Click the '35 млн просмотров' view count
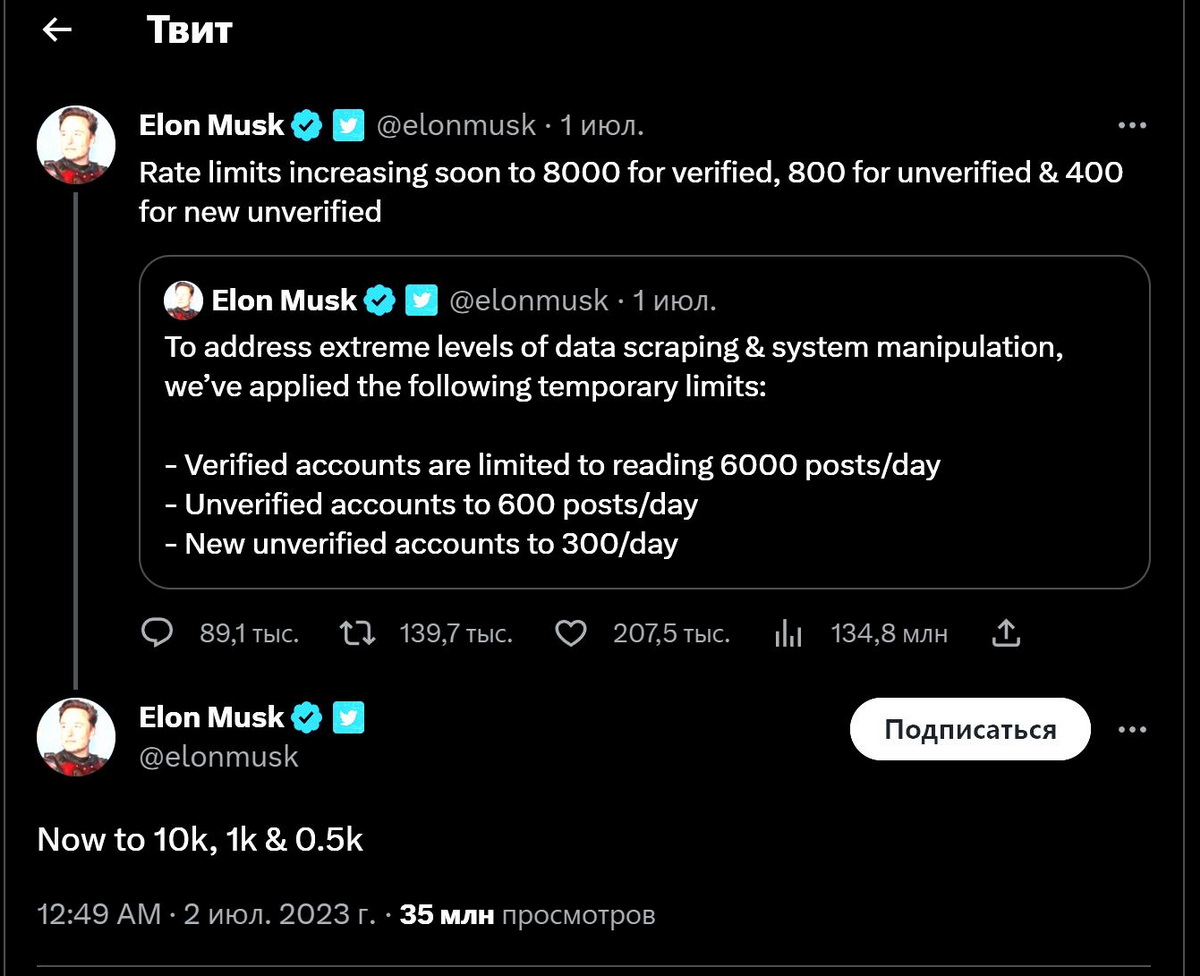This screenshot has height=976, width=1200. [527, 914]
